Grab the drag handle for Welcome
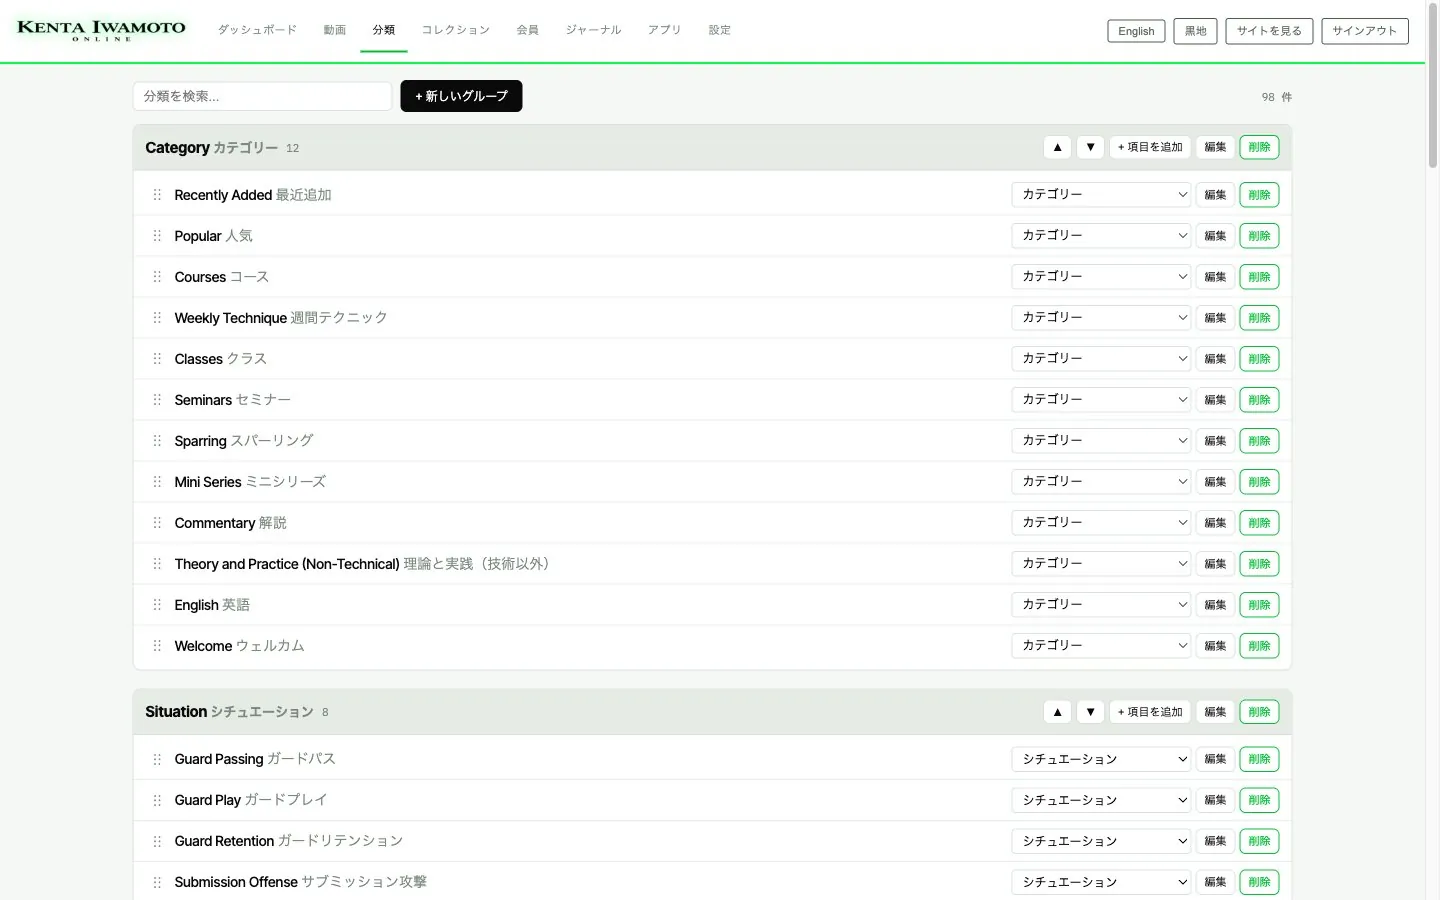Image resolution: width=1440 pixels, height=900 pixels. (157, 646)
